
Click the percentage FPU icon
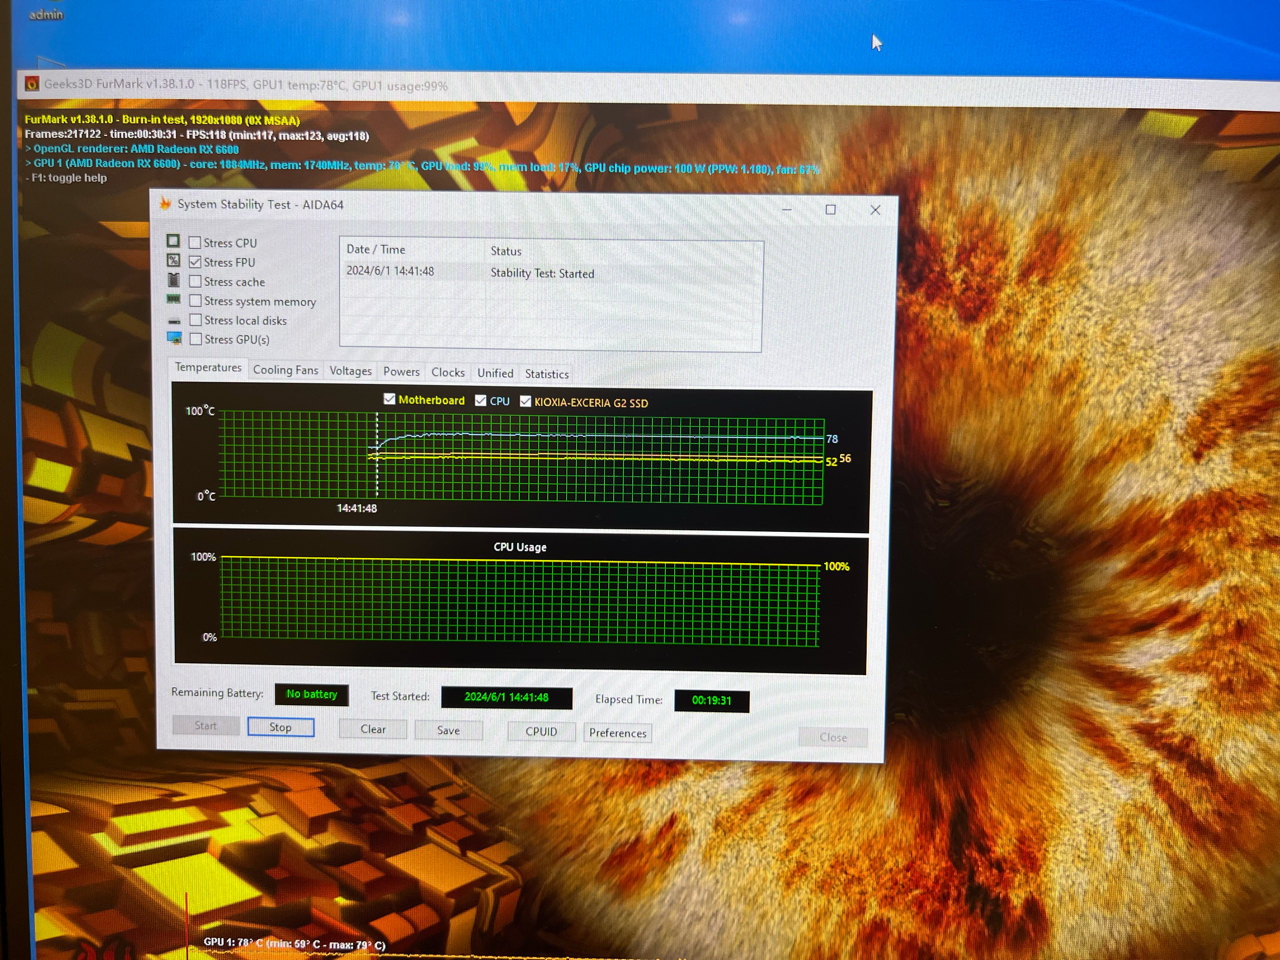point(175,261)
